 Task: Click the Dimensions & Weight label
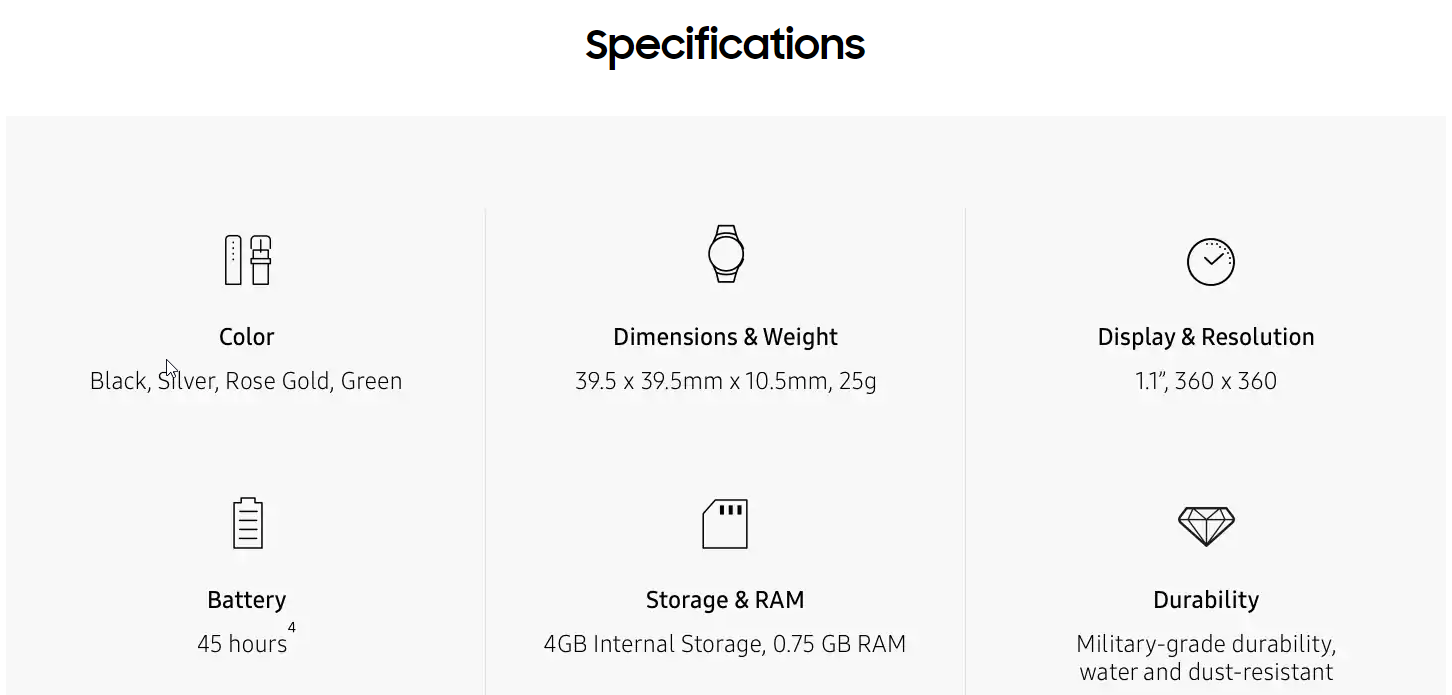pyautogui.click(x=725, y=337)
